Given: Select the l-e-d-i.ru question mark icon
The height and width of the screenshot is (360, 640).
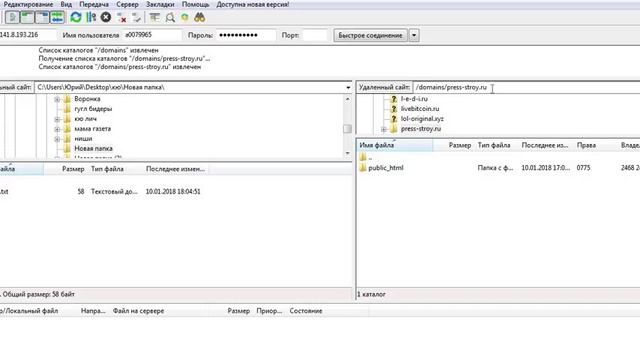Looking at the screenshot, I should pyautogui.click(x=394, y=99).
